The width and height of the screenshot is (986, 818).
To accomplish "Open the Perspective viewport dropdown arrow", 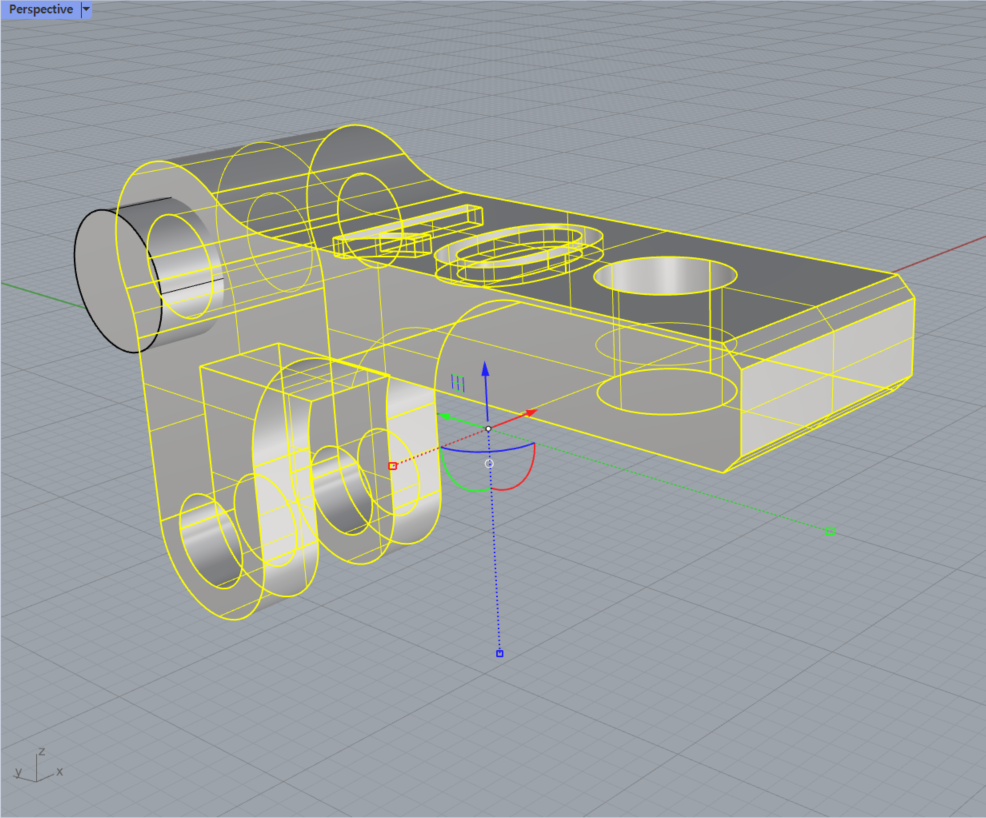I will point(86,9).
